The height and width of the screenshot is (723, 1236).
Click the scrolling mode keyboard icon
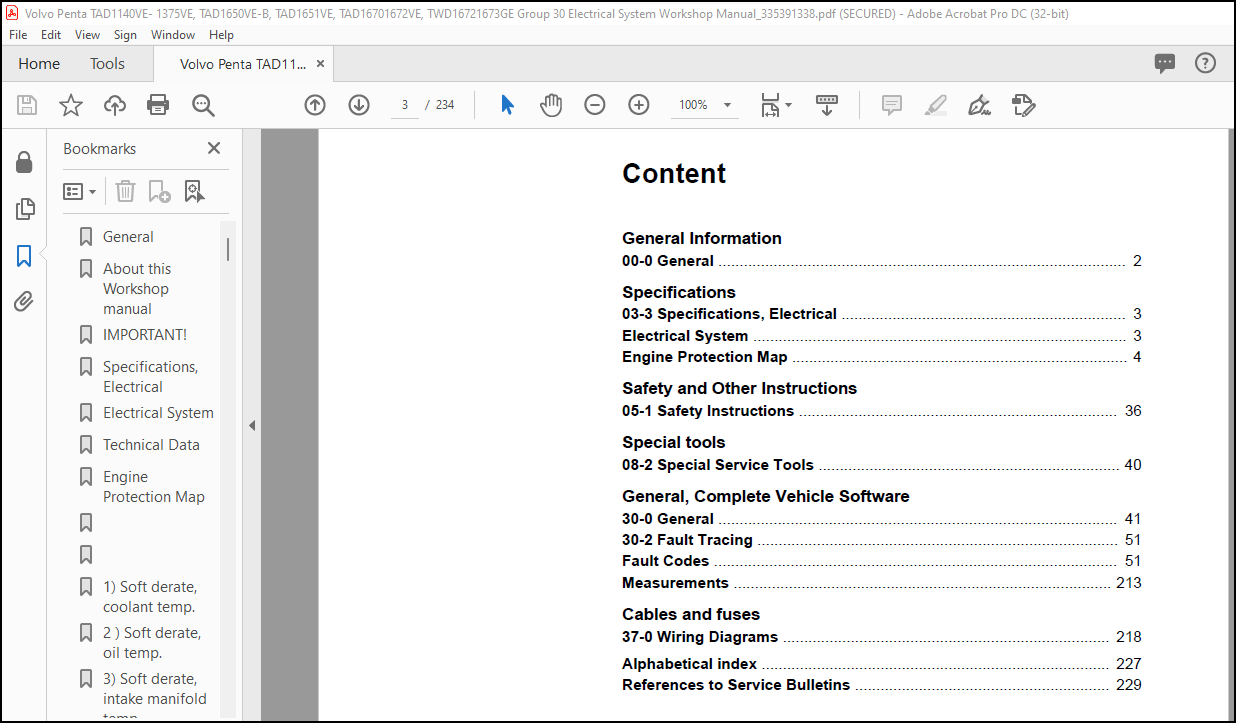tap(827, 105)
